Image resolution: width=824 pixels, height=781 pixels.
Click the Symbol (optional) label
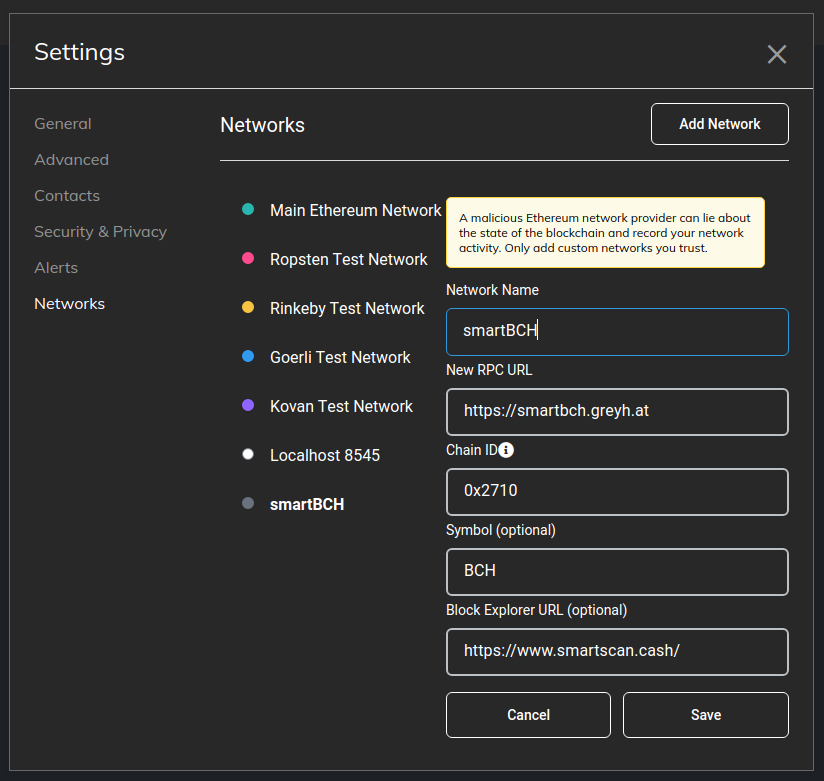point(501,530)
